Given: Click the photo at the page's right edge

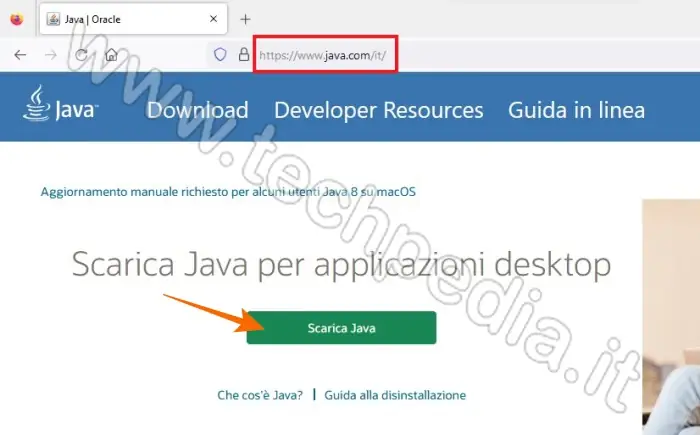Looking at the screenshot, I should (671, 317).
